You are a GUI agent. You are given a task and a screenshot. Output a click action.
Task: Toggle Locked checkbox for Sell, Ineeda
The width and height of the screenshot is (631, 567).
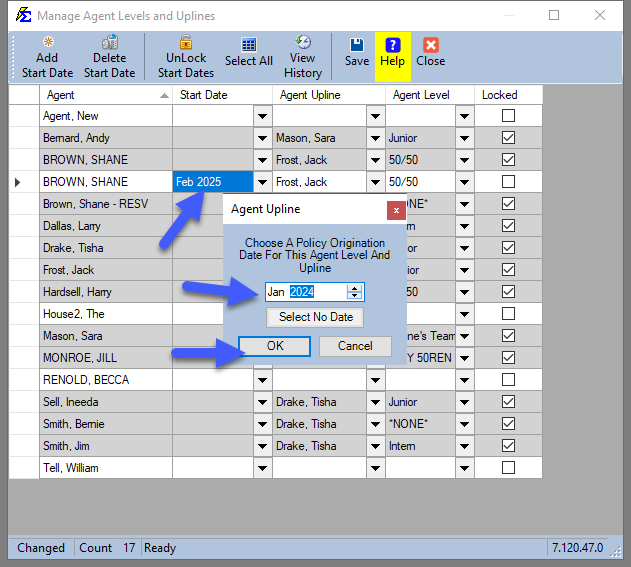click(x=508, y=402)
